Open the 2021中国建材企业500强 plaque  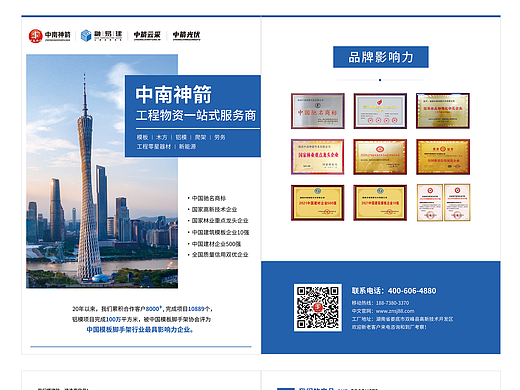pyautogui.click(x=318, y=203)
